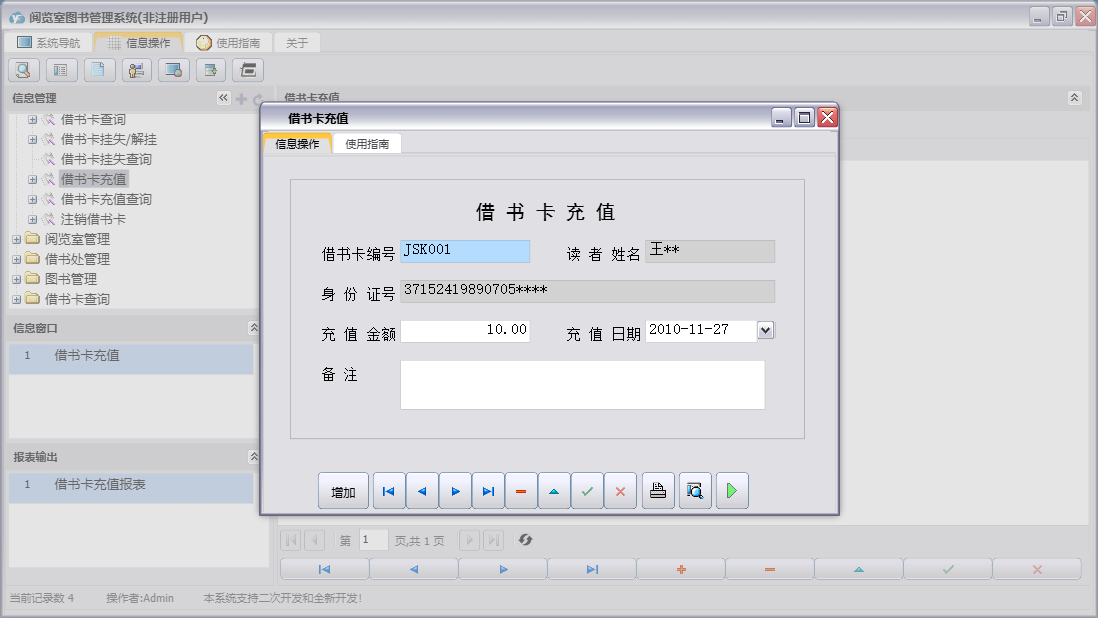Select 借书卡充值报表 in the report output list
This screenshot has width=1098, height=618.
pos(100,485)
